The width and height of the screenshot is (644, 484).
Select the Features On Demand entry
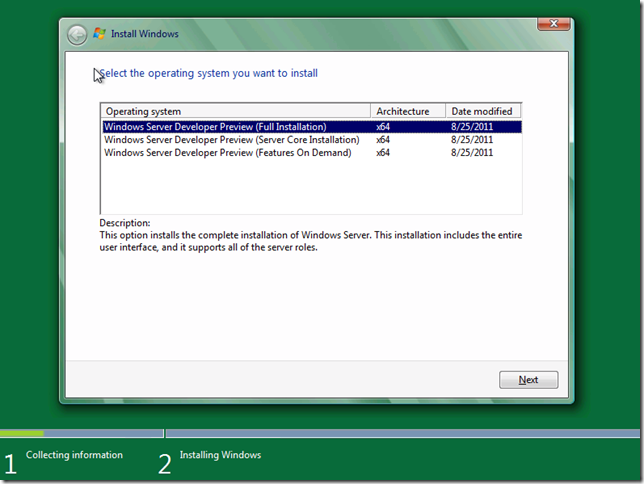point(312,153)
